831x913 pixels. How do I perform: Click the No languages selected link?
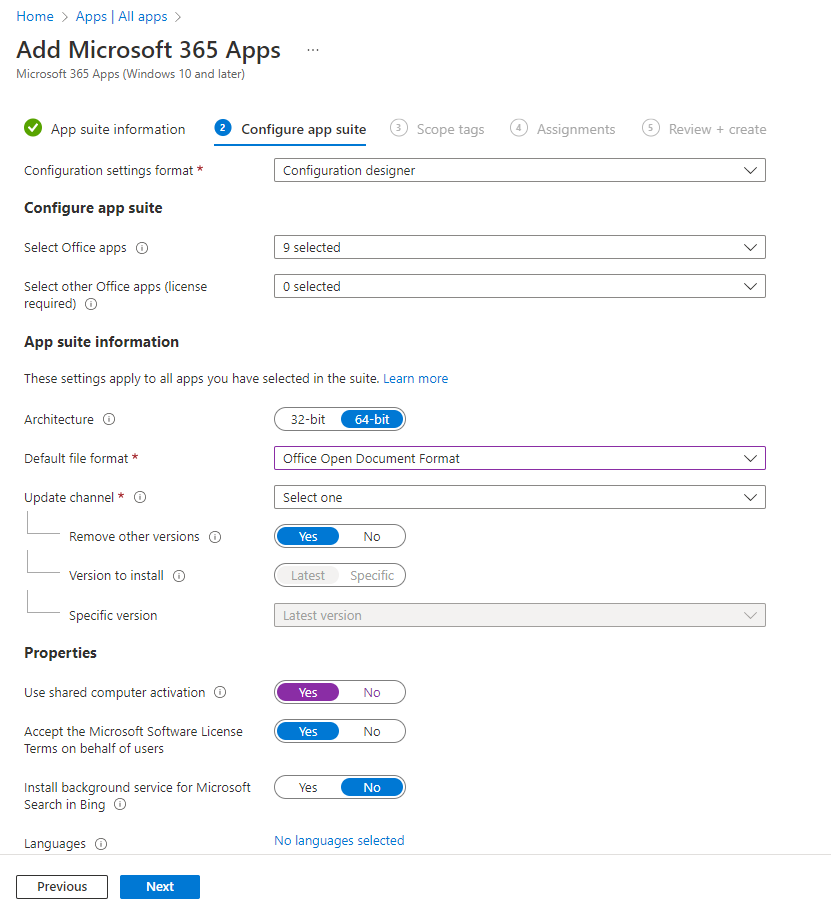[339, 840]
